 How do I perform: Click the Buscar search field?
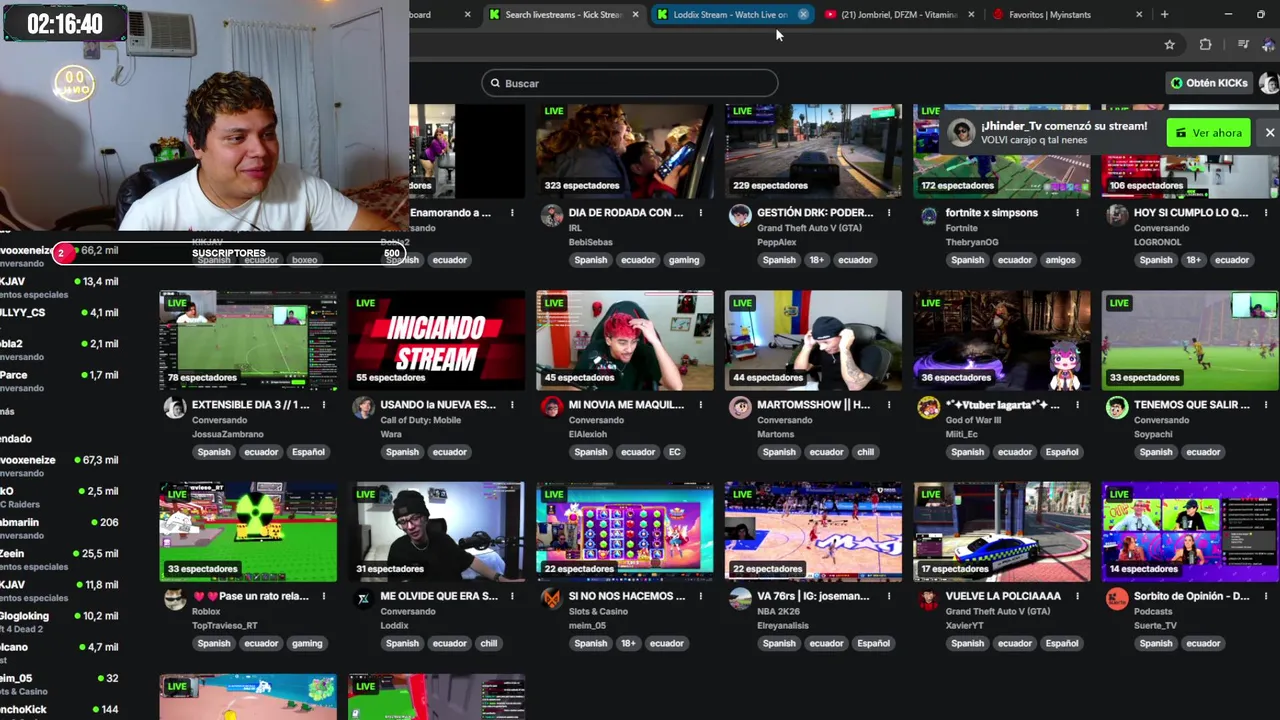[x=630, y=83]
